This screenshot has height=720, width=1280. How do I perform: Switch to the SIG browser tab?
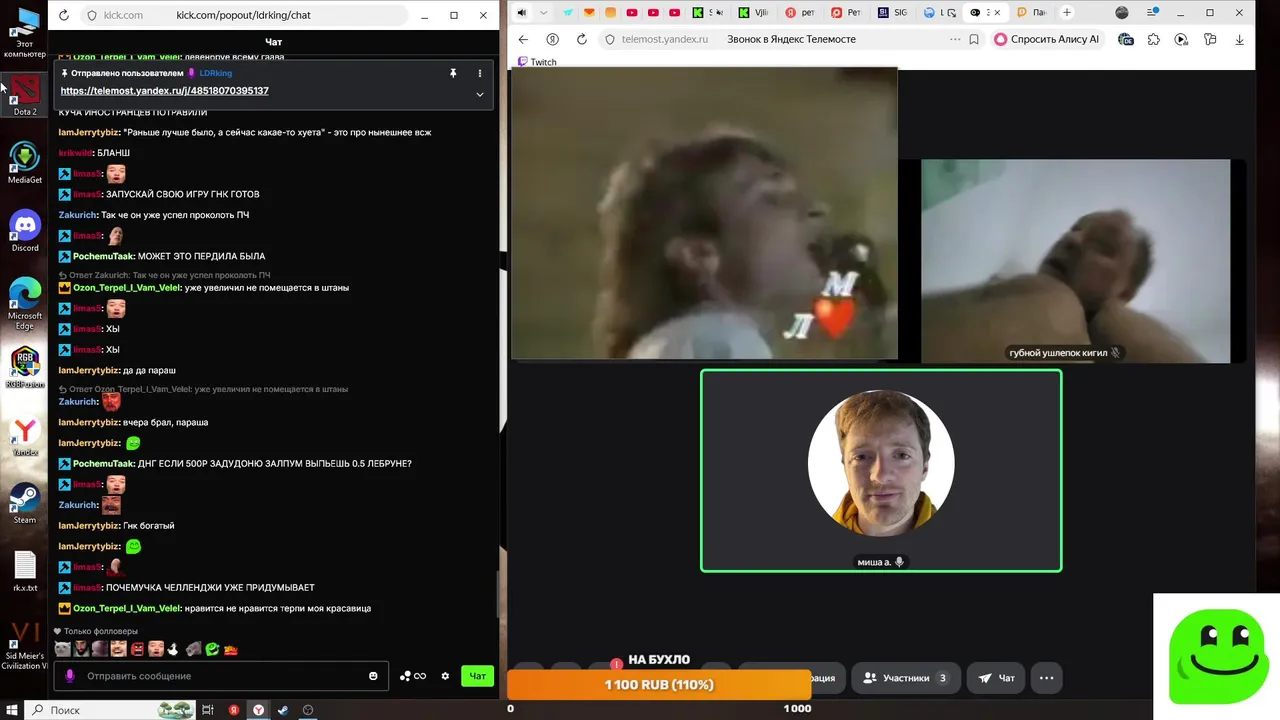pos(892,13)
